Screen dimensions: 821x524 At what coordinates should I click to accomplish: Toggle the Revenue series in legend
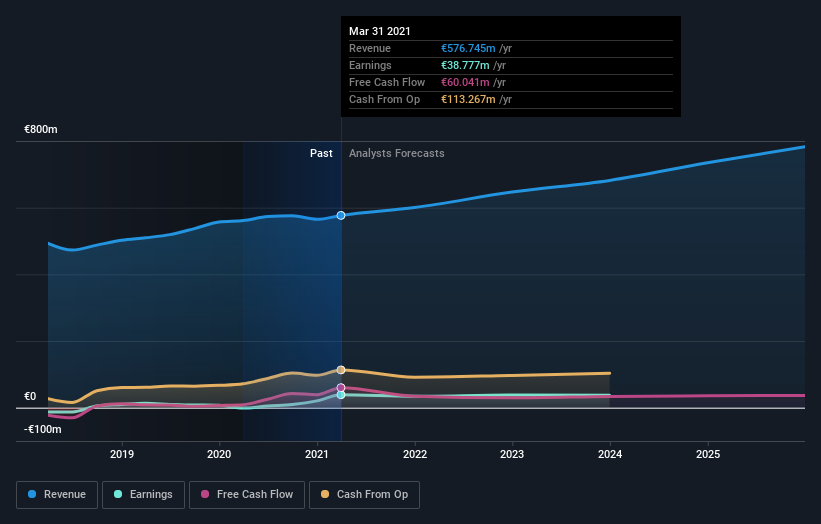tap(57, 495)
